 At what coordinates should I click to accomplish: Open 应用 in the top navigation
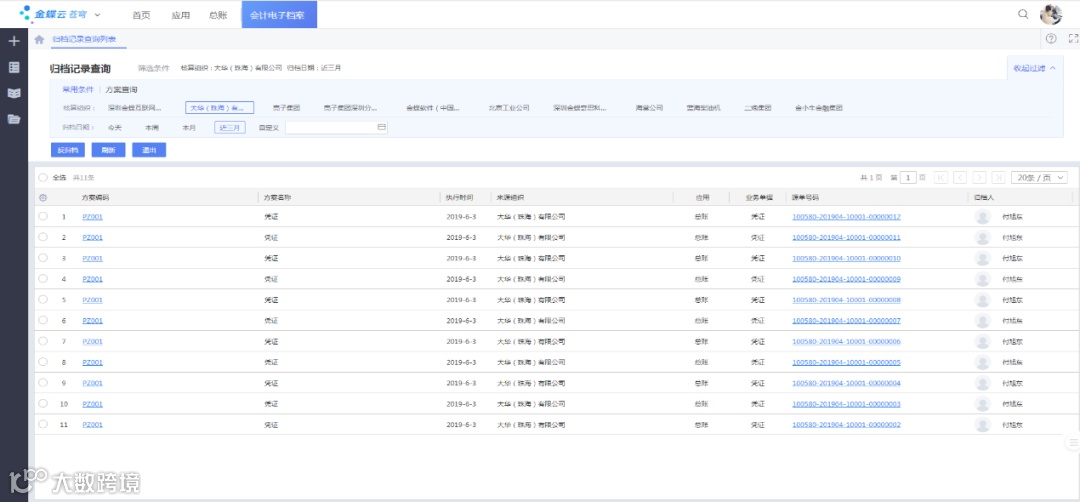[180, 15]
